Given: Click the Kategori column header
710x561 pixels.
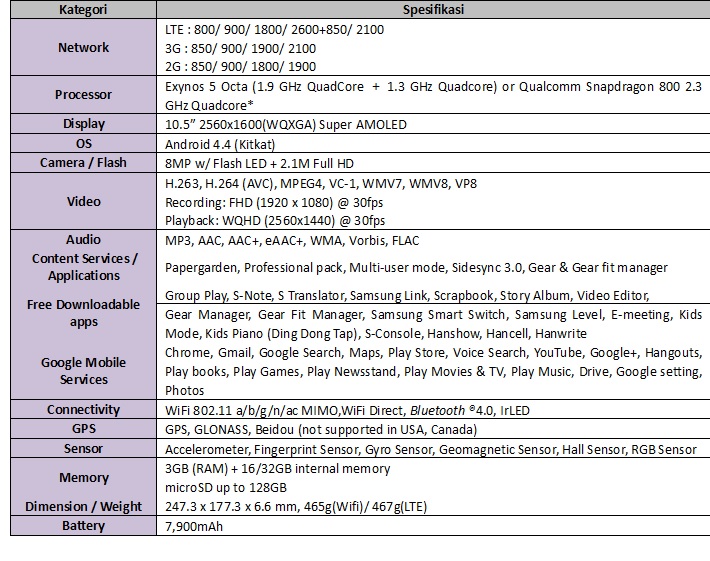Looking at the screenshot, I should pyautogui.click(x=83, y=10).
